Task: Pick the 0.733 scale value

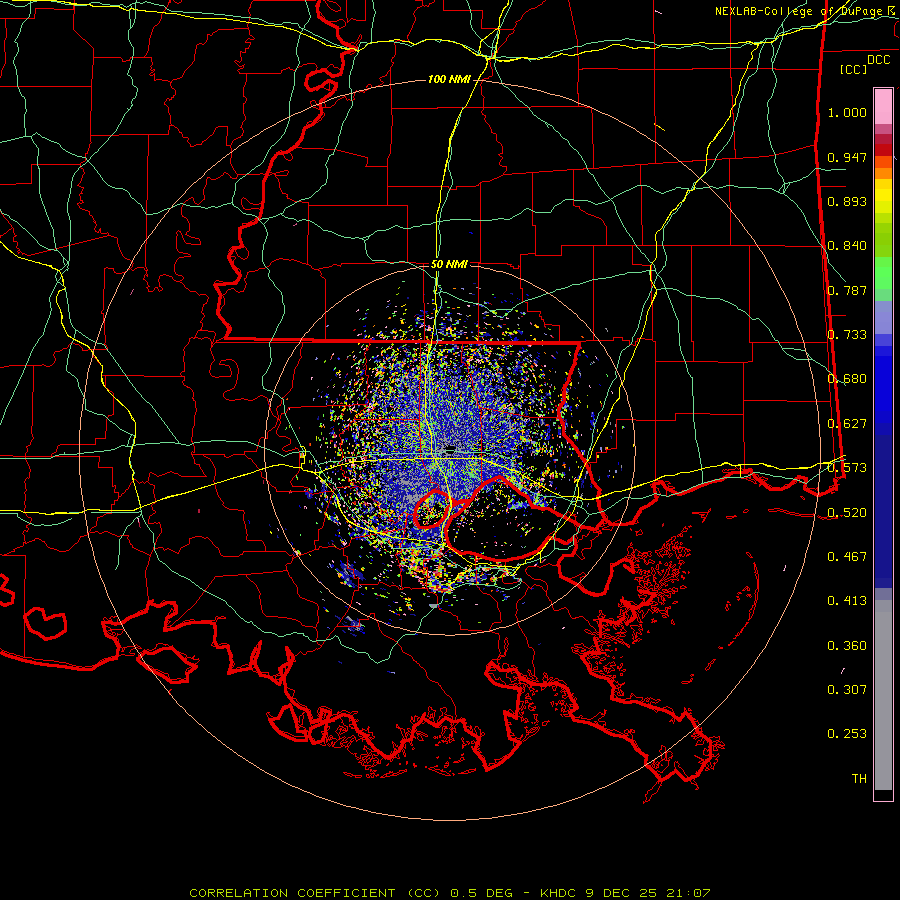Action: coord(847,335)
